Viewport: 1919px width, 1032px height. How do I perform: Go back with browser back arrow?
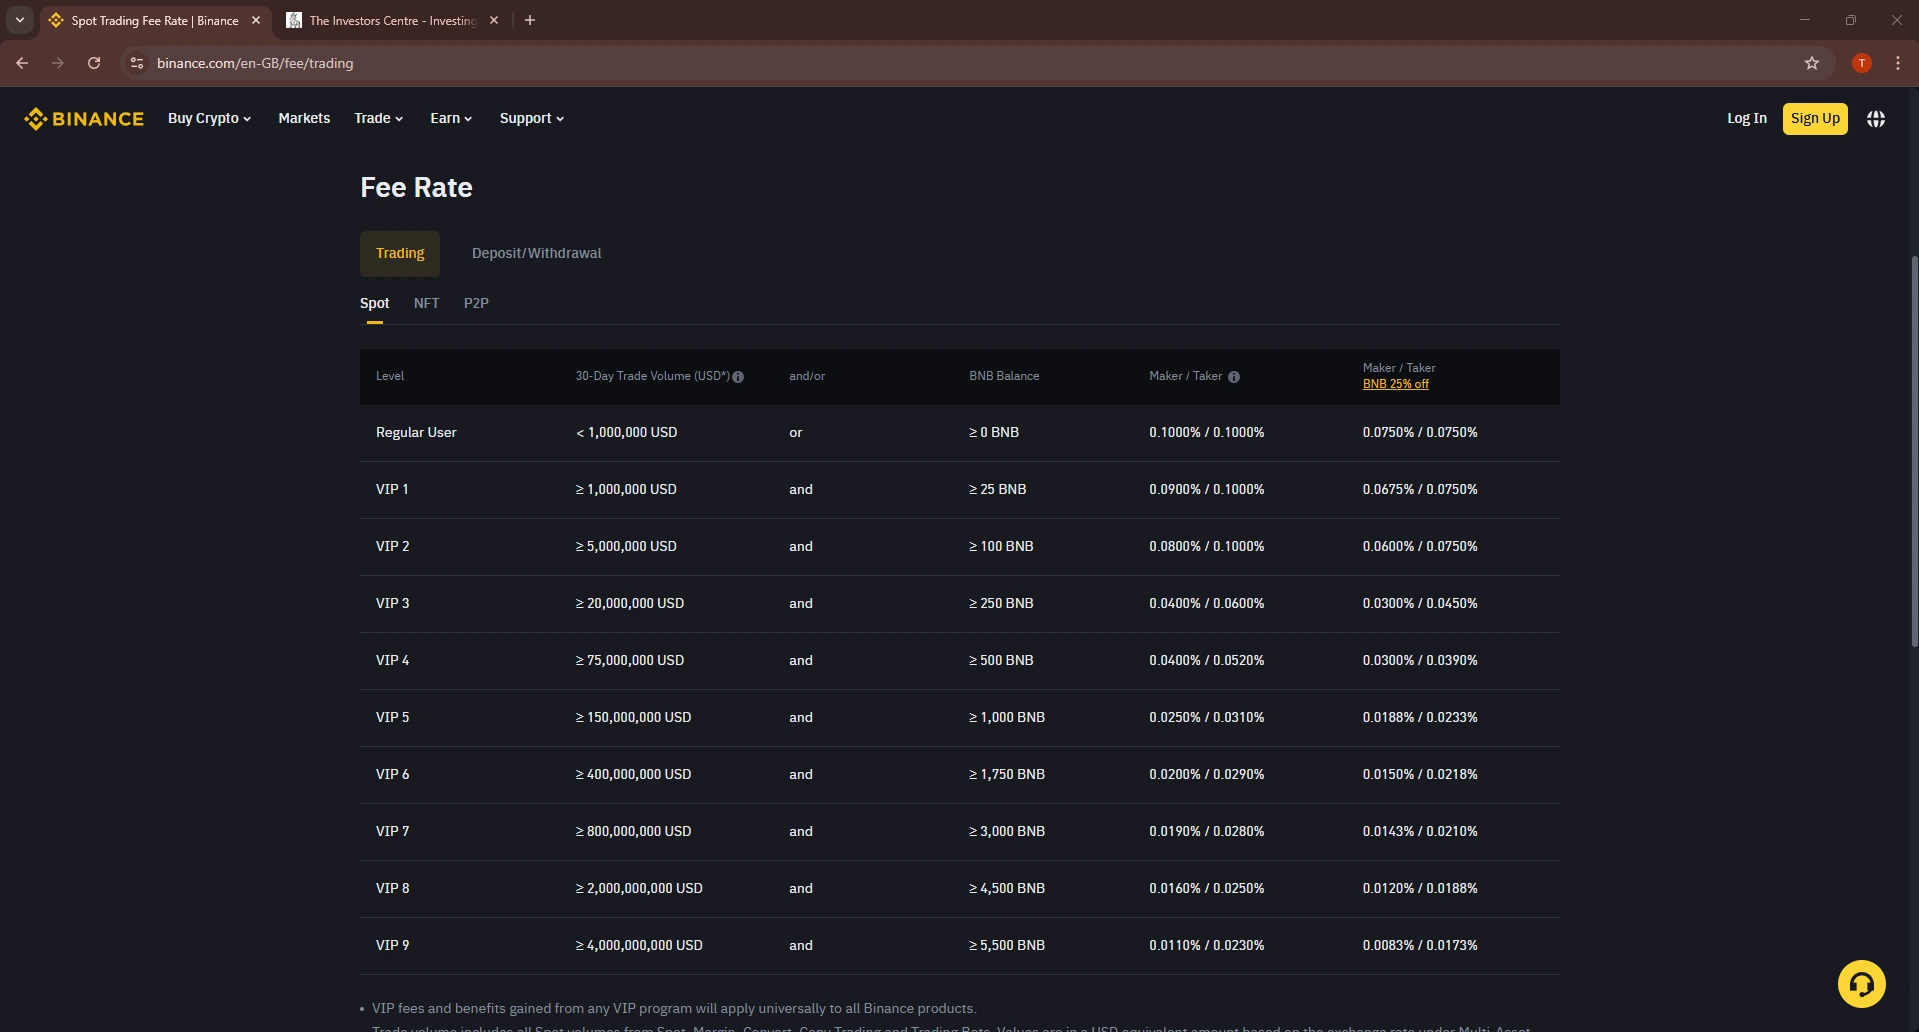click(22, 63)
